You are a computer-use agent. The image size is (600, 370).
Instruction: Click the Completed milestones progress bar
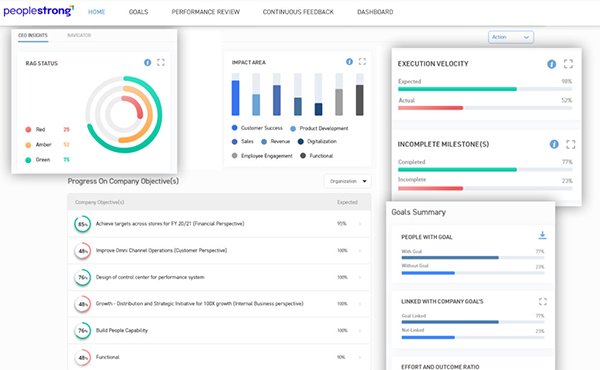pyautogui.click(x=485, y=170)
